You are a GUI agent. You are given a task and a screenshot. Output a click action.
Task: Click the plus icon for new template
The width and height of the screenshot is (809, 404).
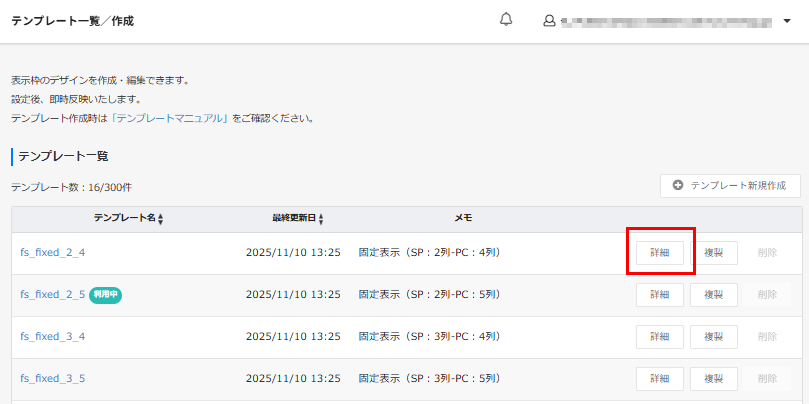point(678,186)
